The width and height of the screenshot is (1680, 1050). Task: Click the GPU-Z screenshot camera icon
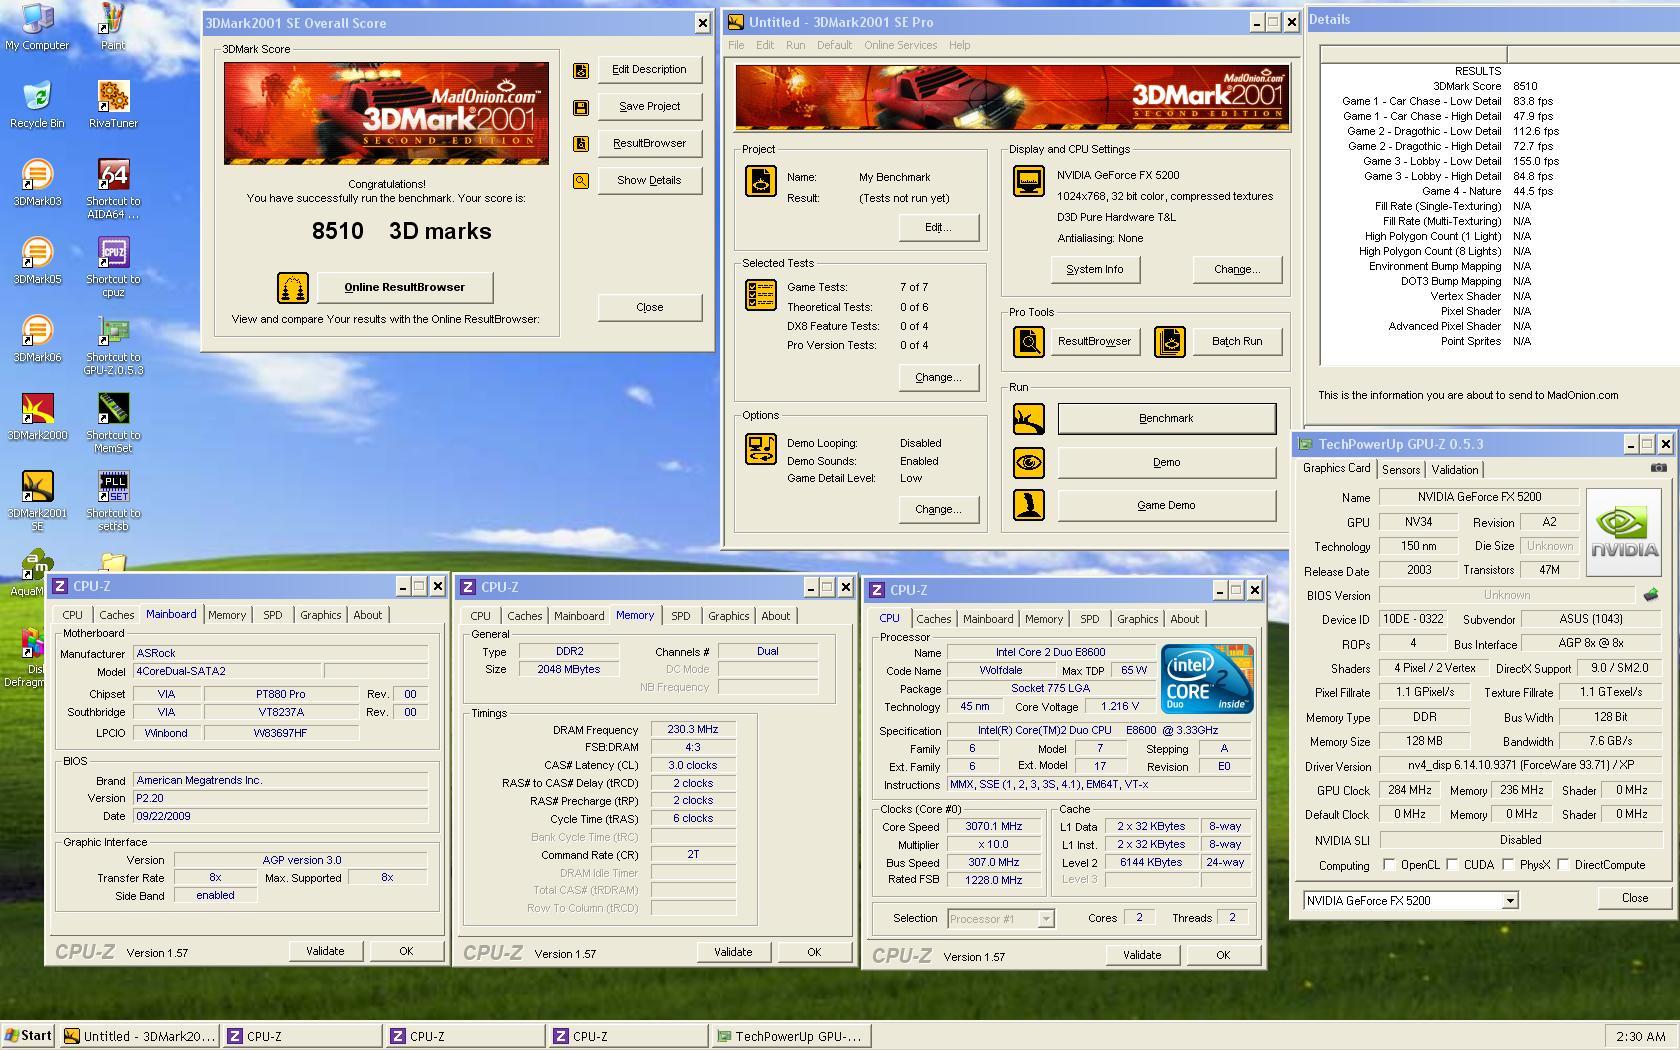tap(1658, 468)
